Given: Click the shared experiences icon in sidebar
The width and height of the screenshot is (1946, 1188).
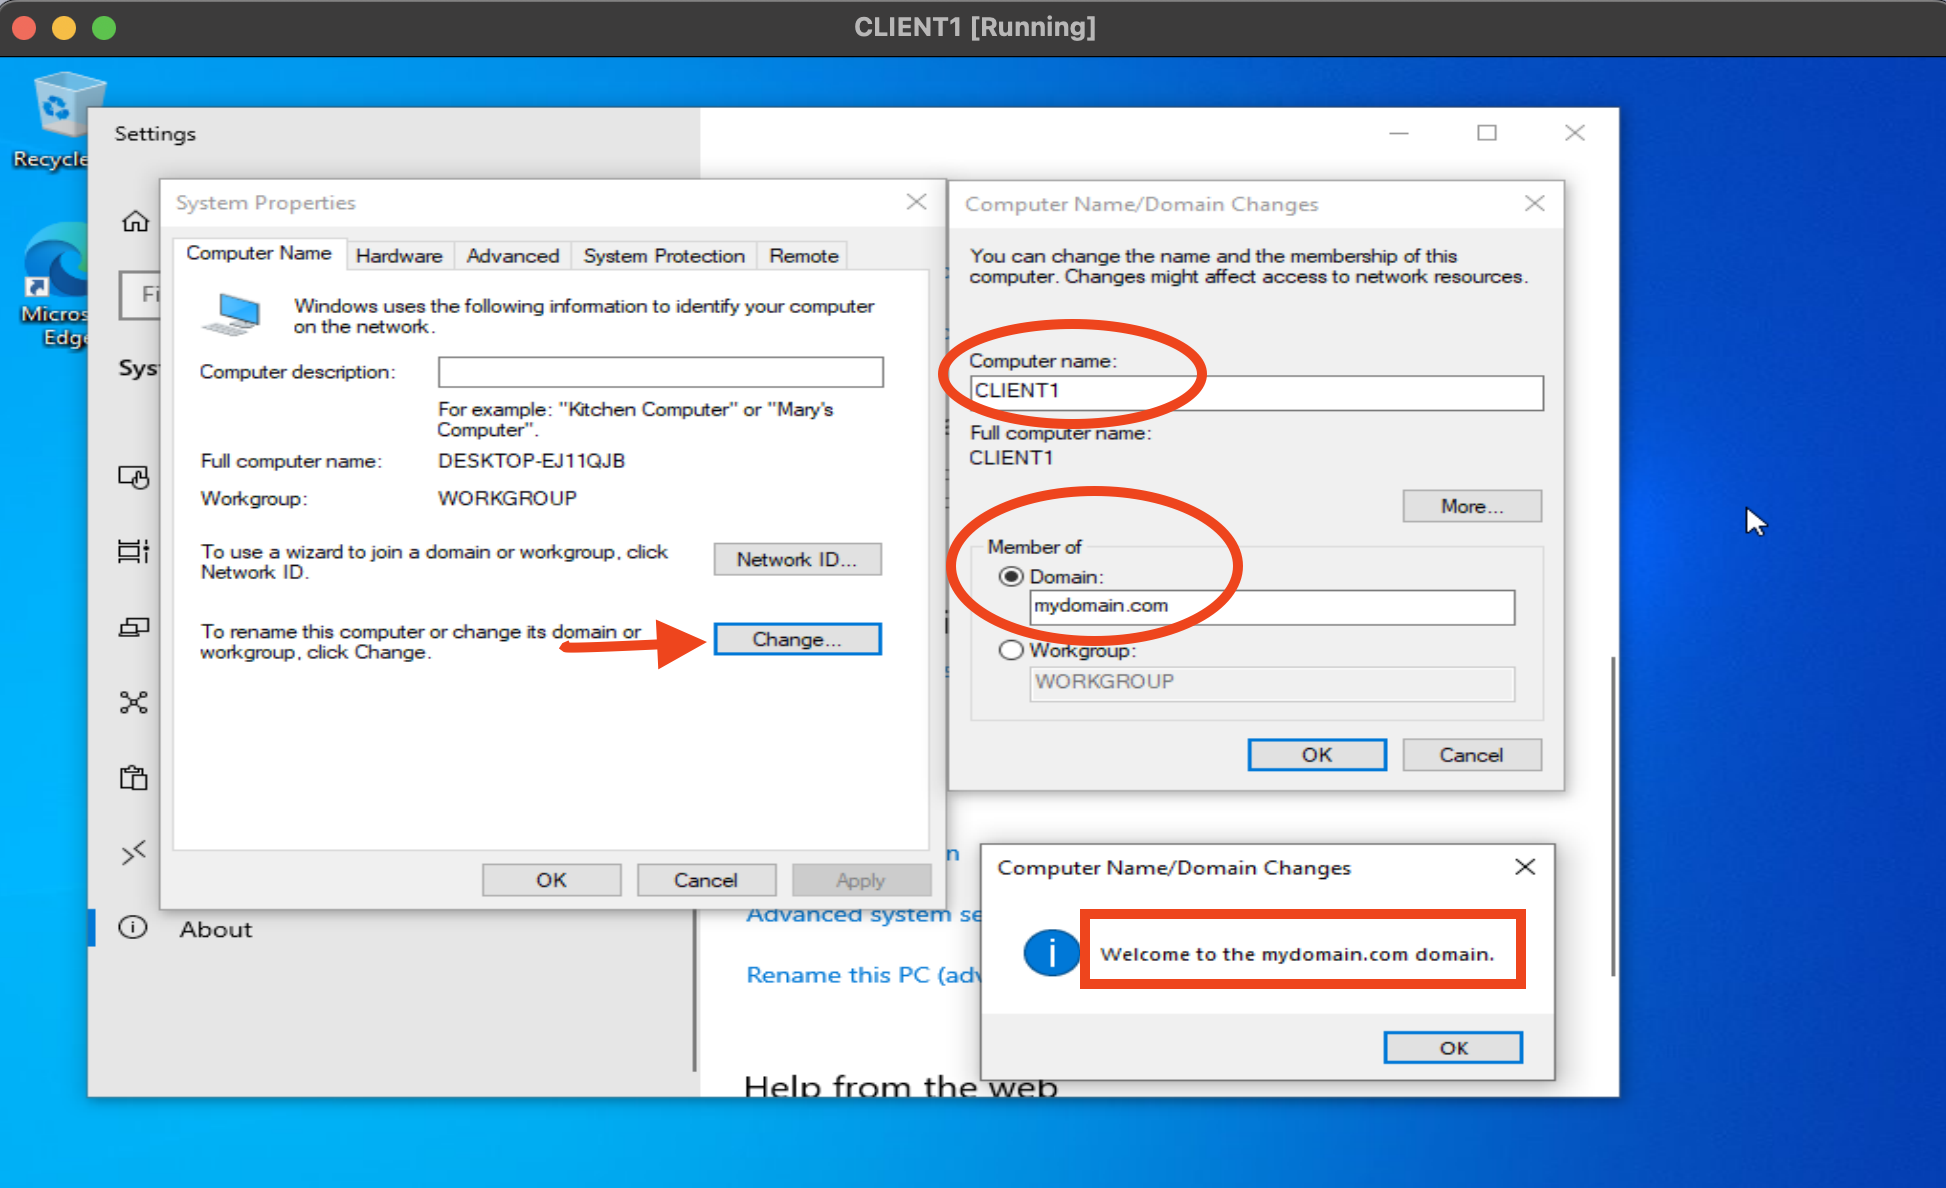Looking at the screenshot, I should [134, 702].
